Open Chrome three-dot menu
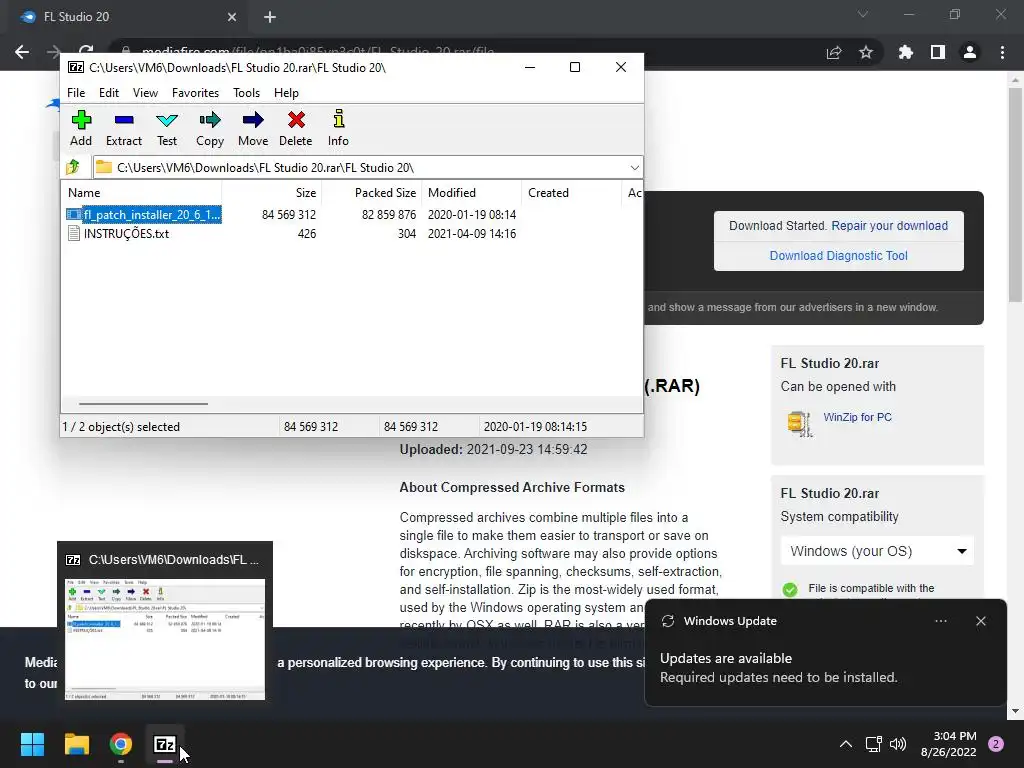Screen dimensions: 1024x768 pyautogui.click(x=1002, y=52)
